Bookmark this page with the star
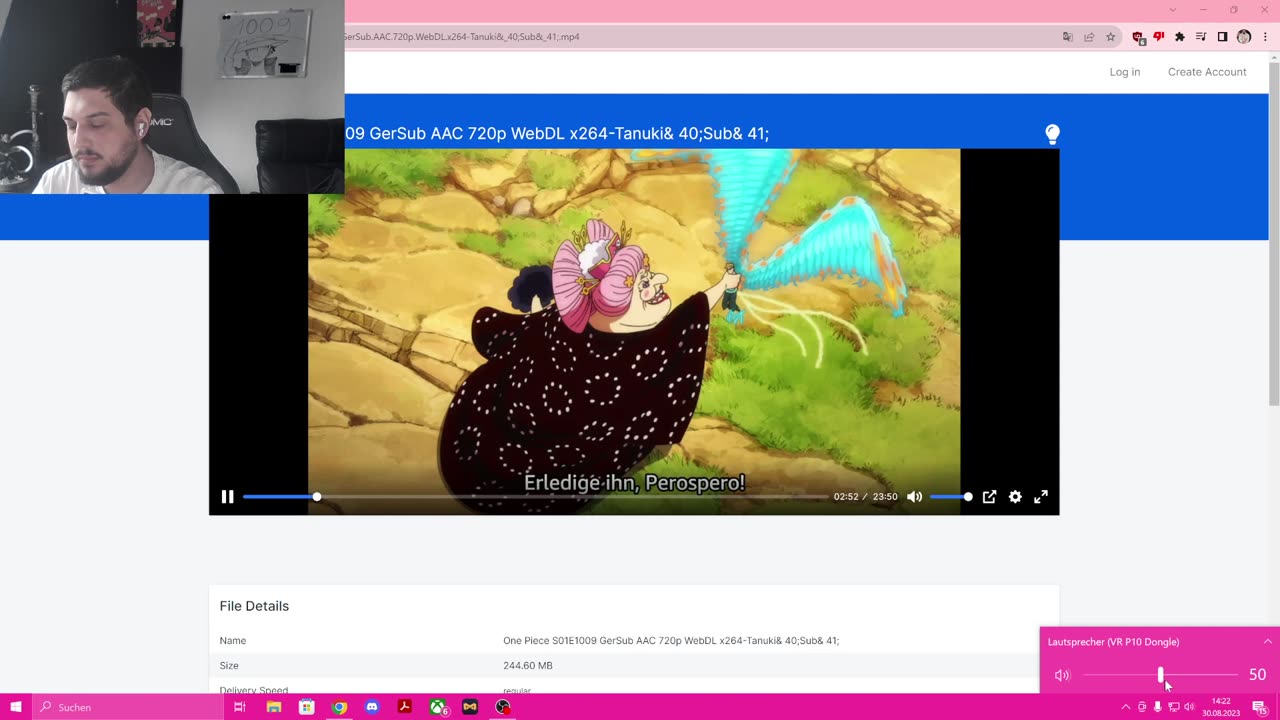This screenshot has height=720, width=1280. click(1110, 37)
